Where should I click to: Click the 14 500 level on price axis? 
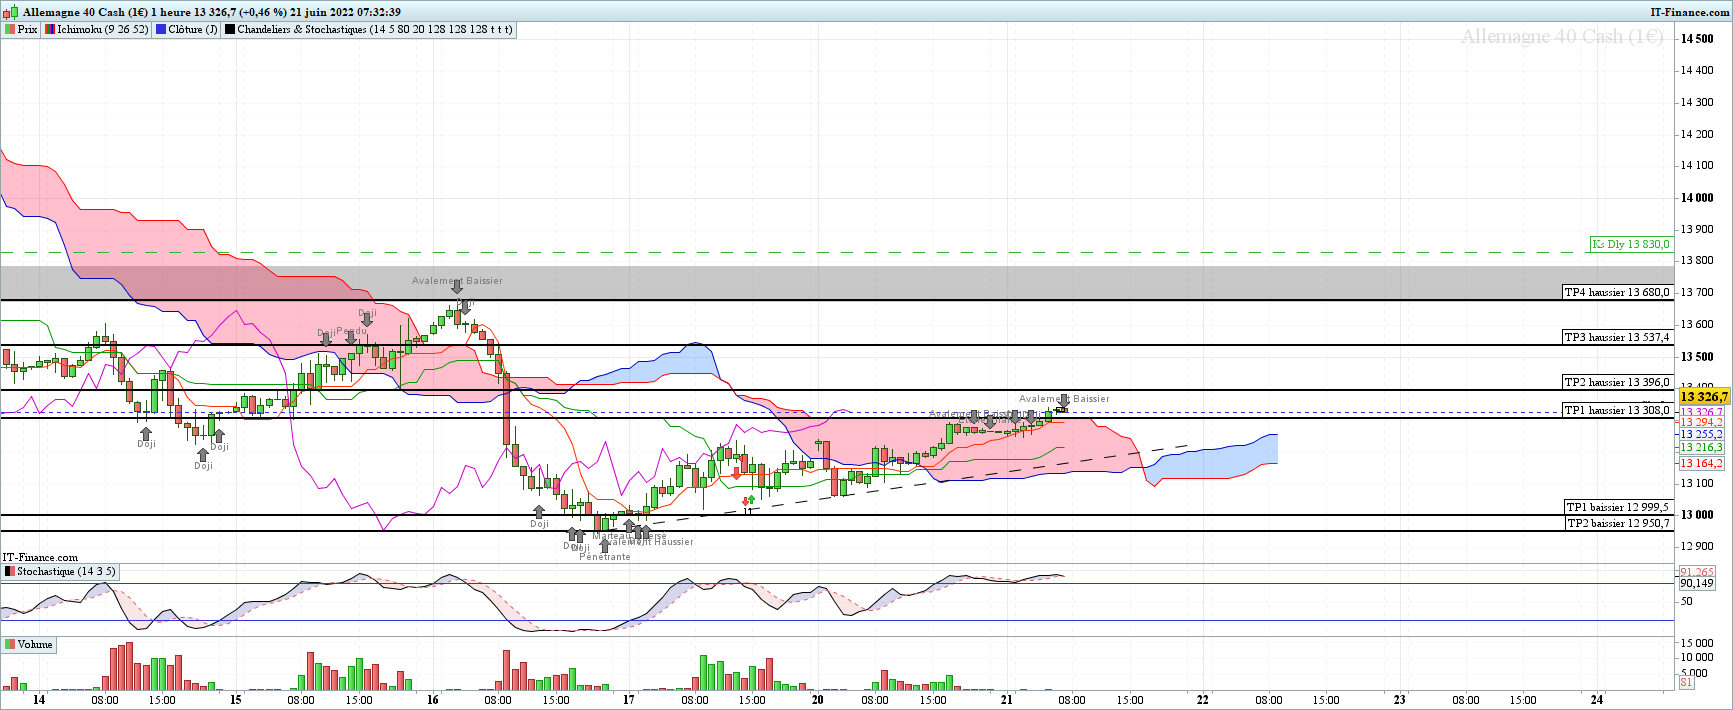pyautogui.click(x=1697, y=39)
